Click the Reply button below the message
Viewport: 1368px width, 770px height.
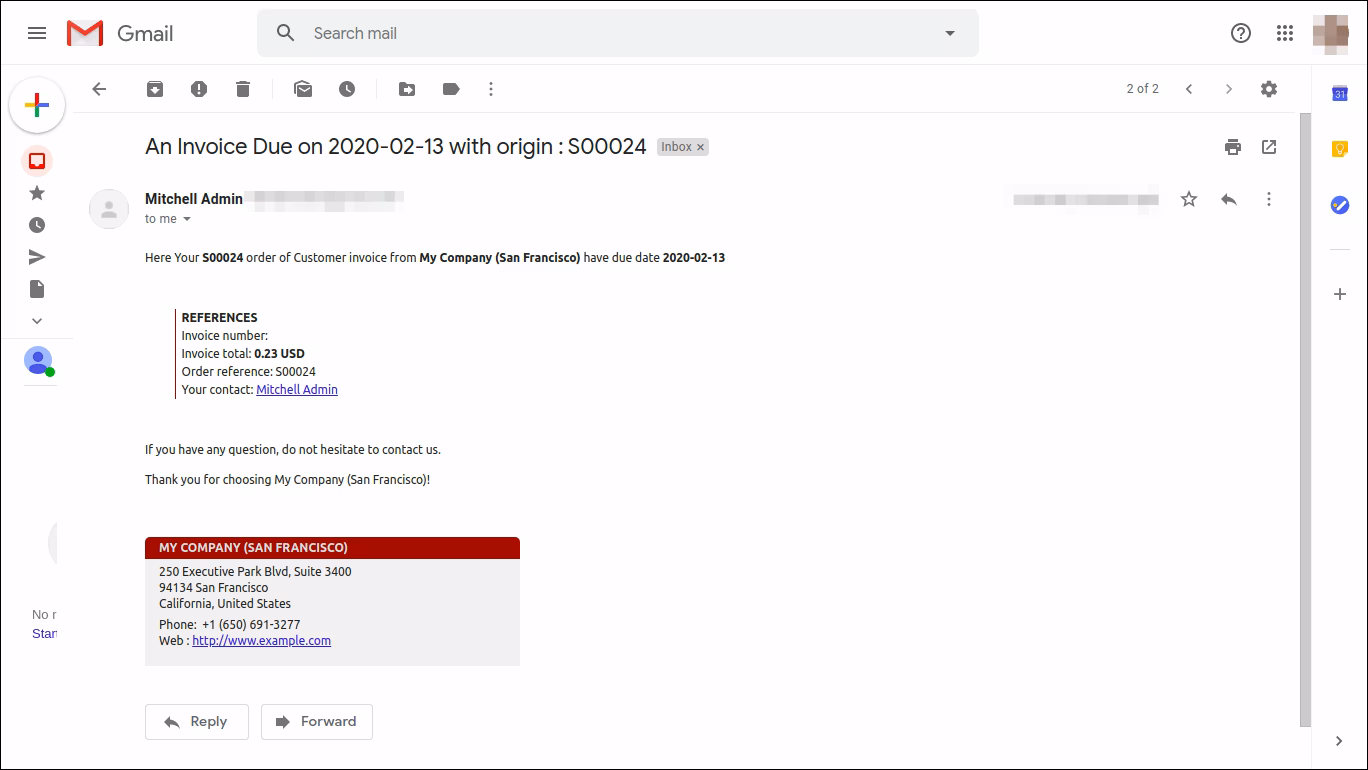pos(197,722)
